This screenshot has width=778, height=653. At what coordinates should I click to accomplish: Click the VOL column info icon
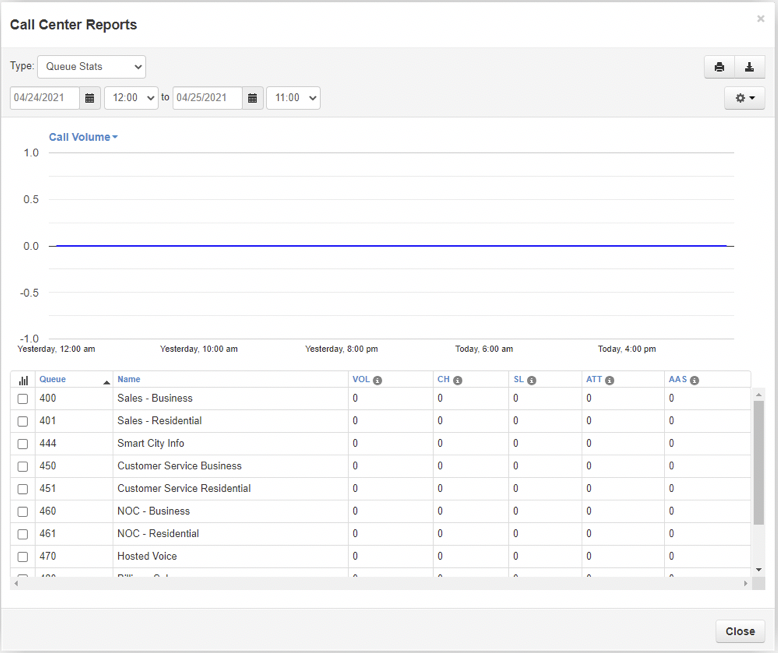coord(378,381)
